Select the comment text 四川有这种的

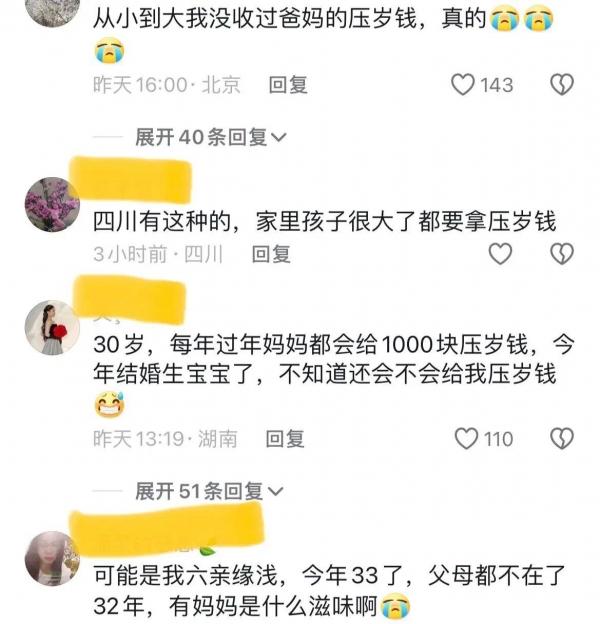324,222
